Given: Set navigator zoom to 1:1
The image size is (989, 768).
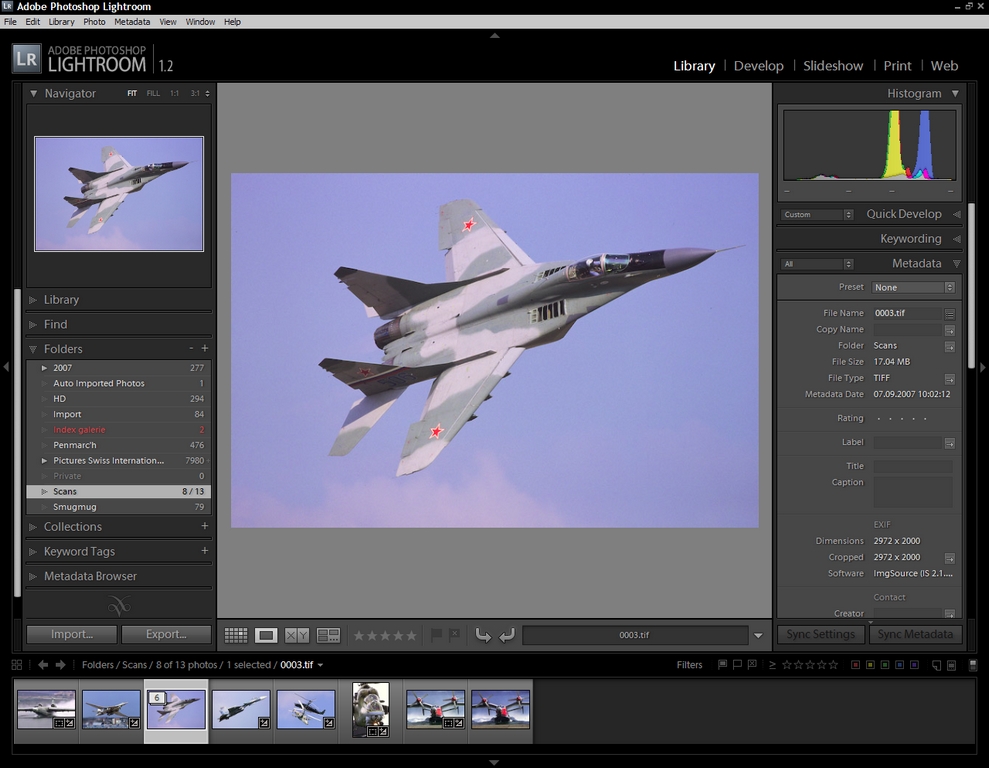Looking at the screenshot, I should pyautogui.click(x=174, y=93).
